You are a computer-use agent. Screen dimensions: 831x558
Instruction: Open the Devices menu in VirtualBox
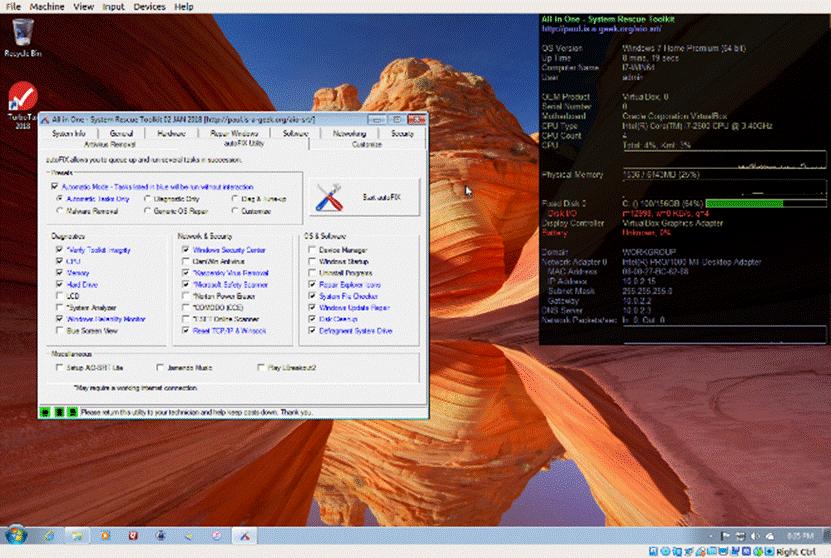point(149,6)
